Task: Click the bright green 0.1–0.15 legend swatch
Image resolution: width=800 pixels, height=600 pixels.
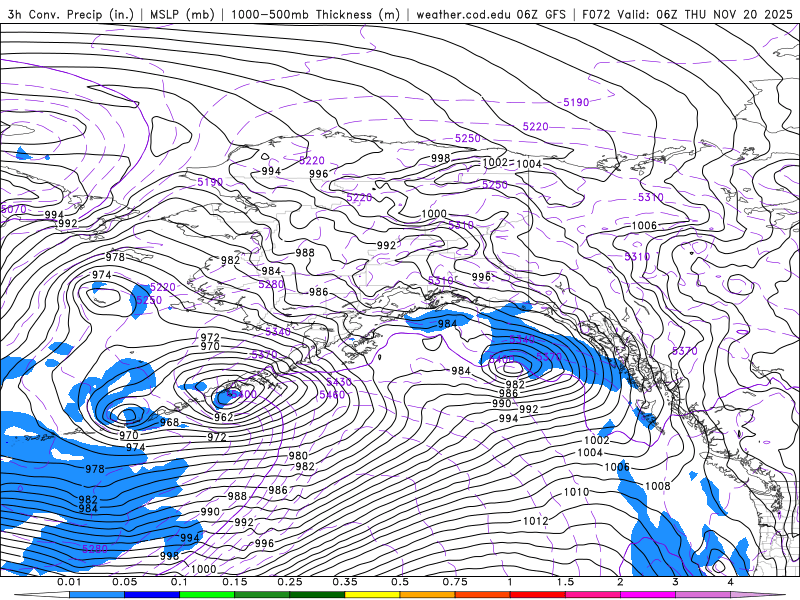Action: pyautogui.click(x=207, y=595)
